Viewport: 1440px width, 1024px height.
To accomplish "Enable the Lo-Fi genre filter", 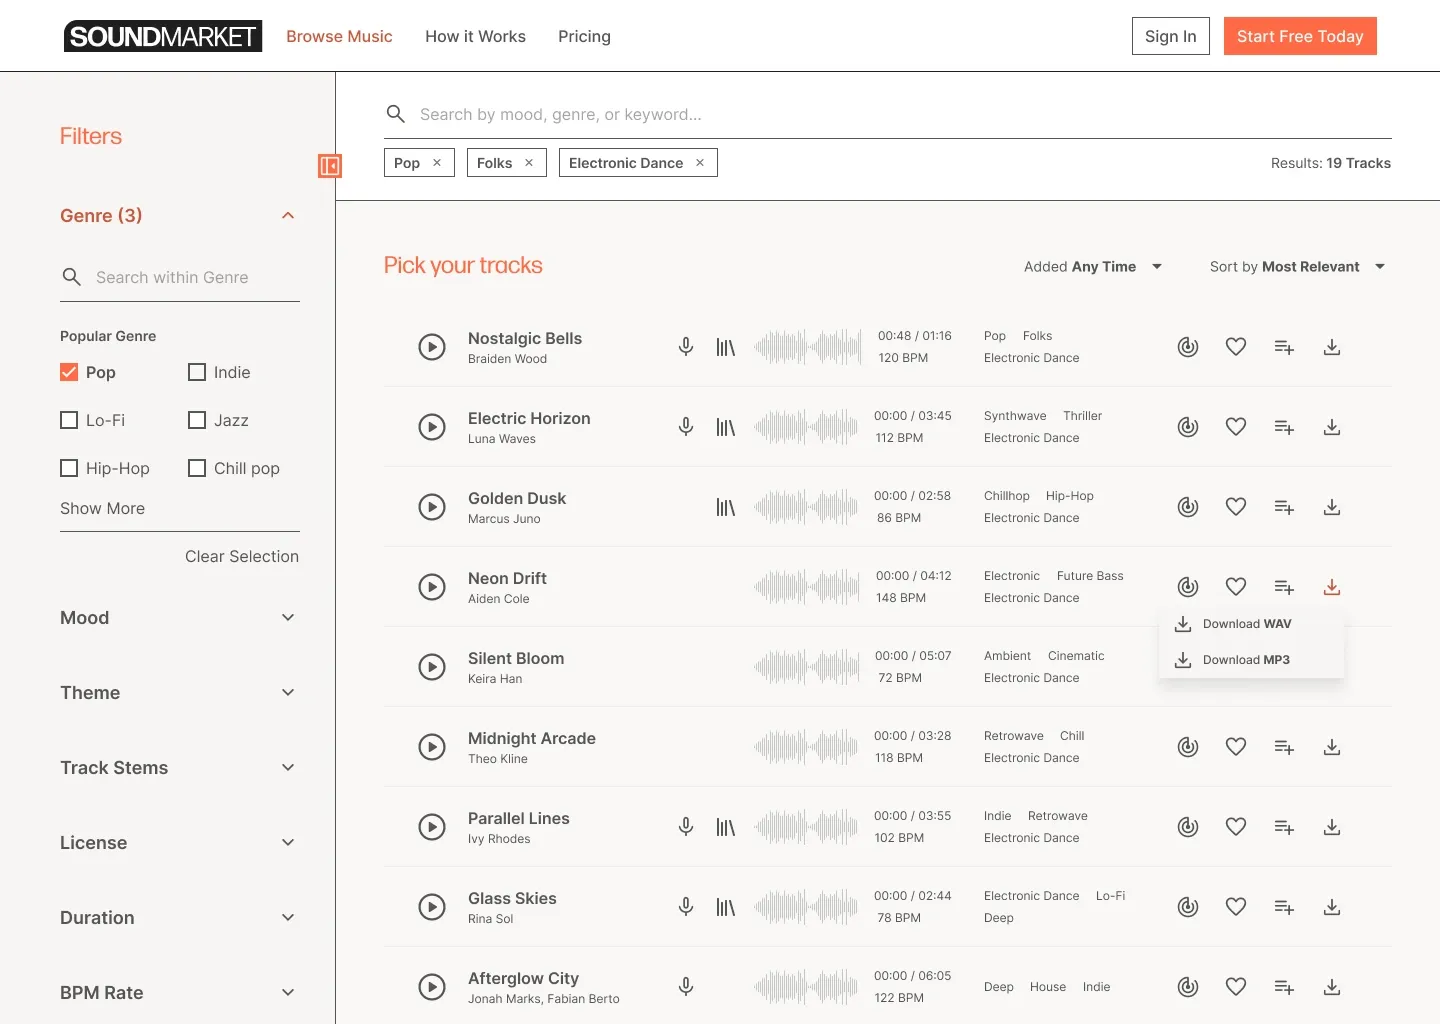I will coord(69,420).
